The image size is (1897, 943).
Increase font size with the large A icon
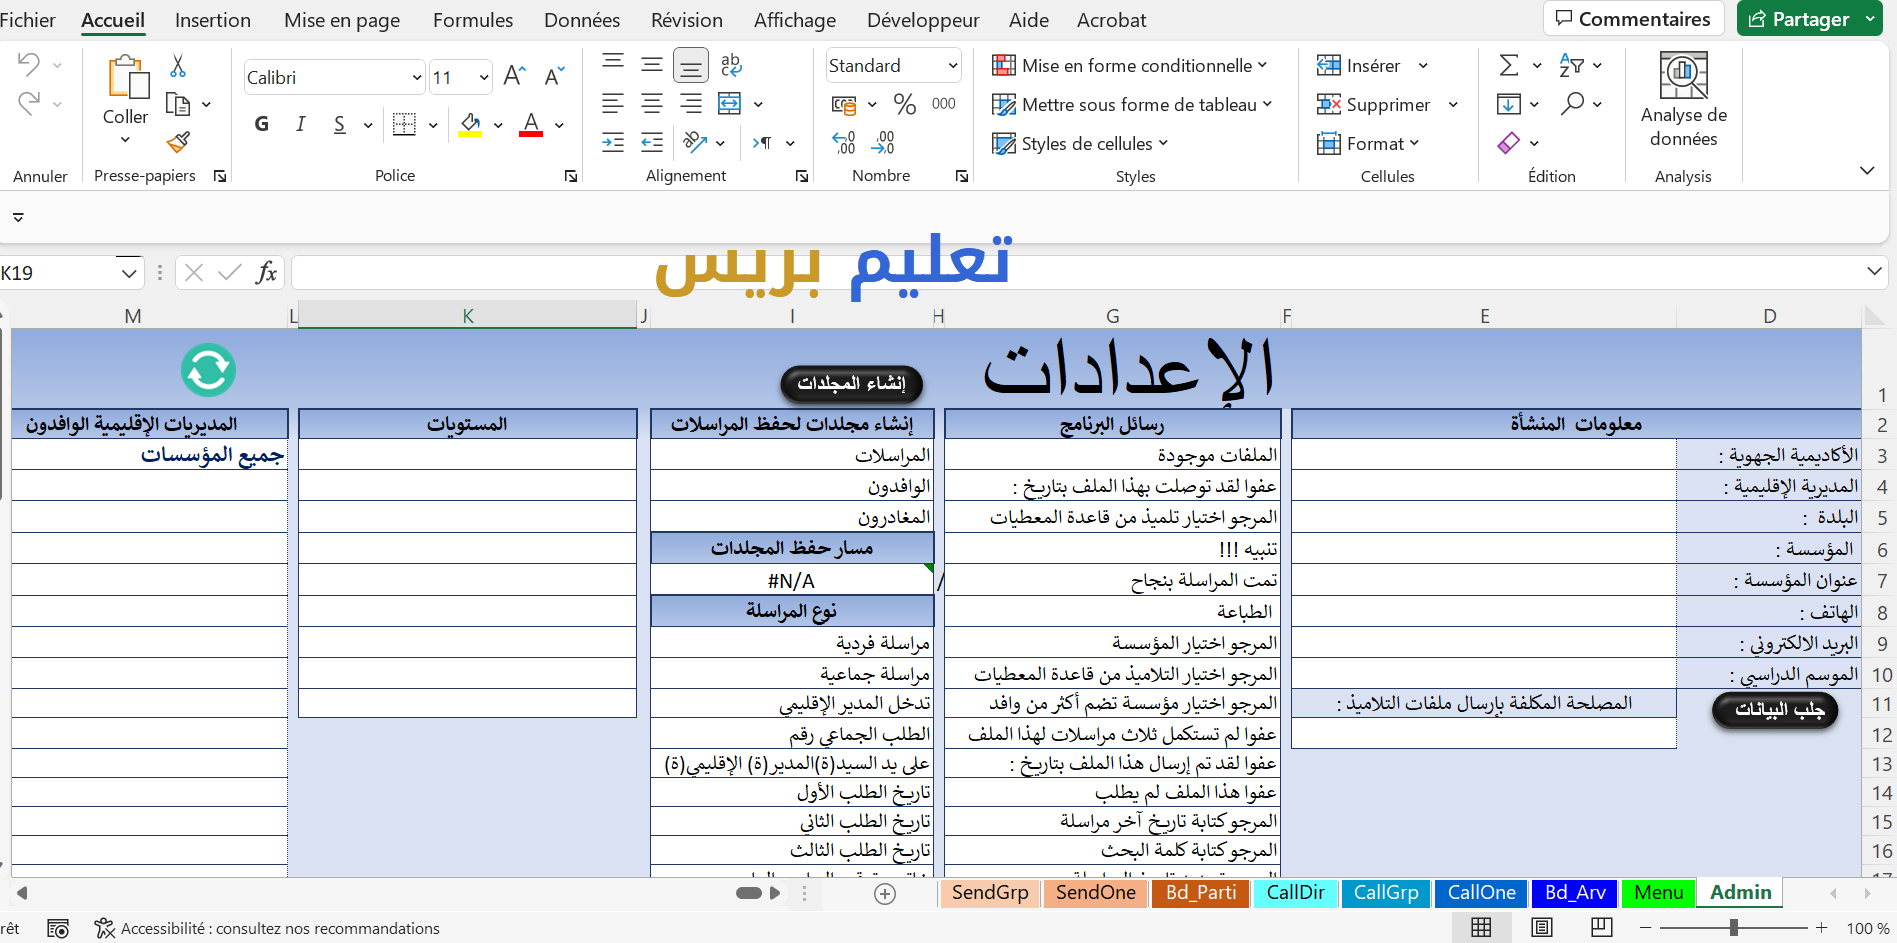514,76
